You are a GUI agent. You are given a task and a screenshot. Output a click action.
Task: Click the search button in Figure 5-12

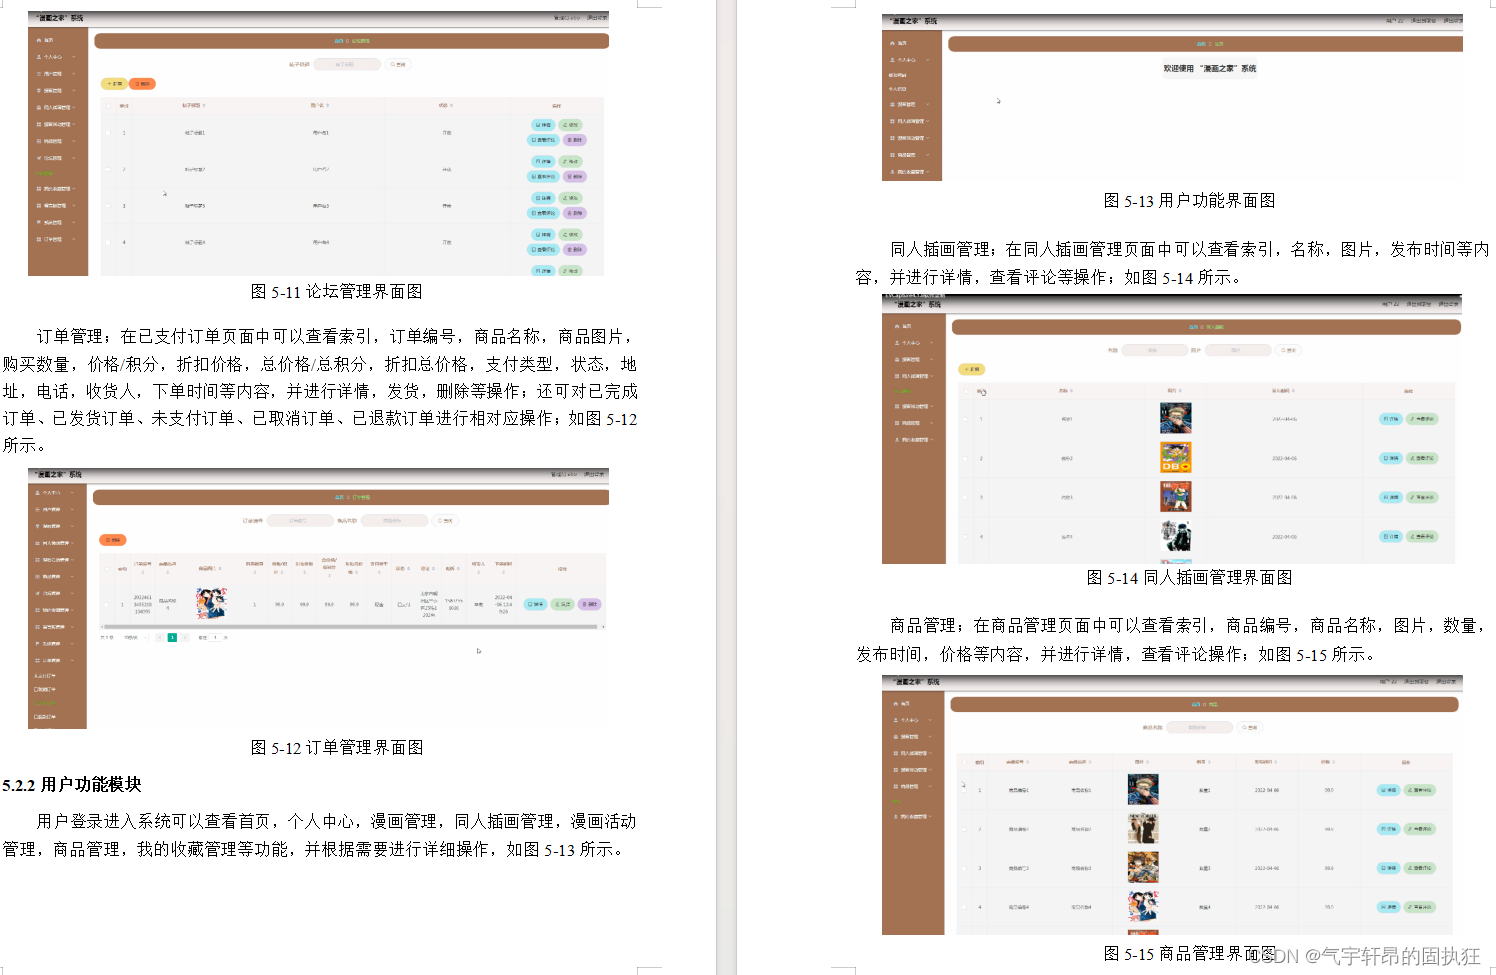[445, 521]
